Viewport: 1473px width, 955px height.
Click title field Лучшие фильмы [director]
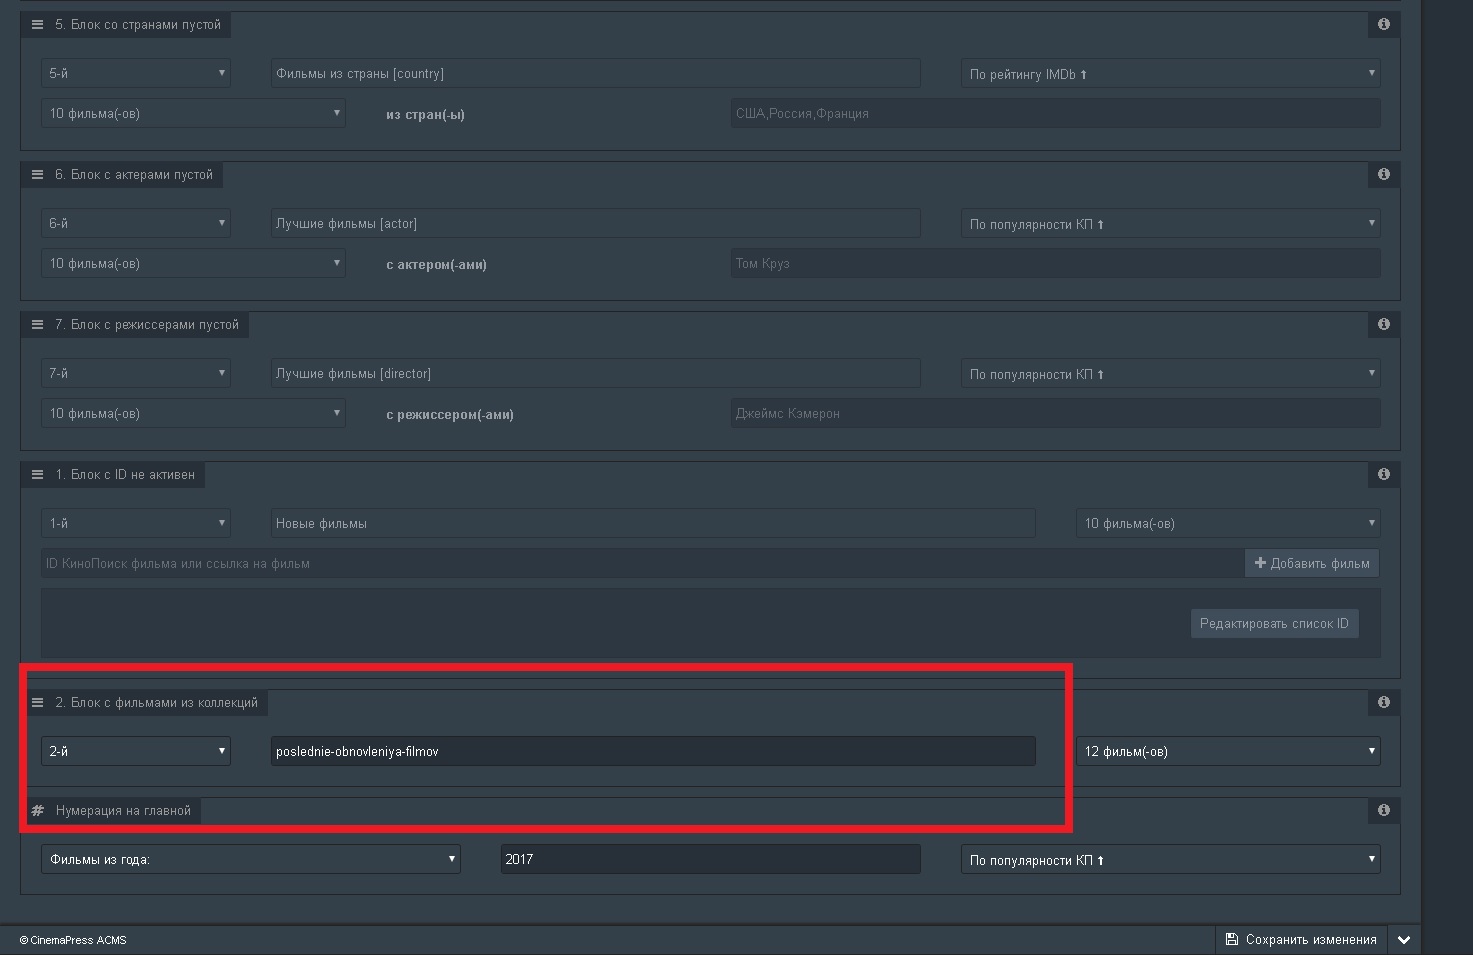(x=596, y=373)
